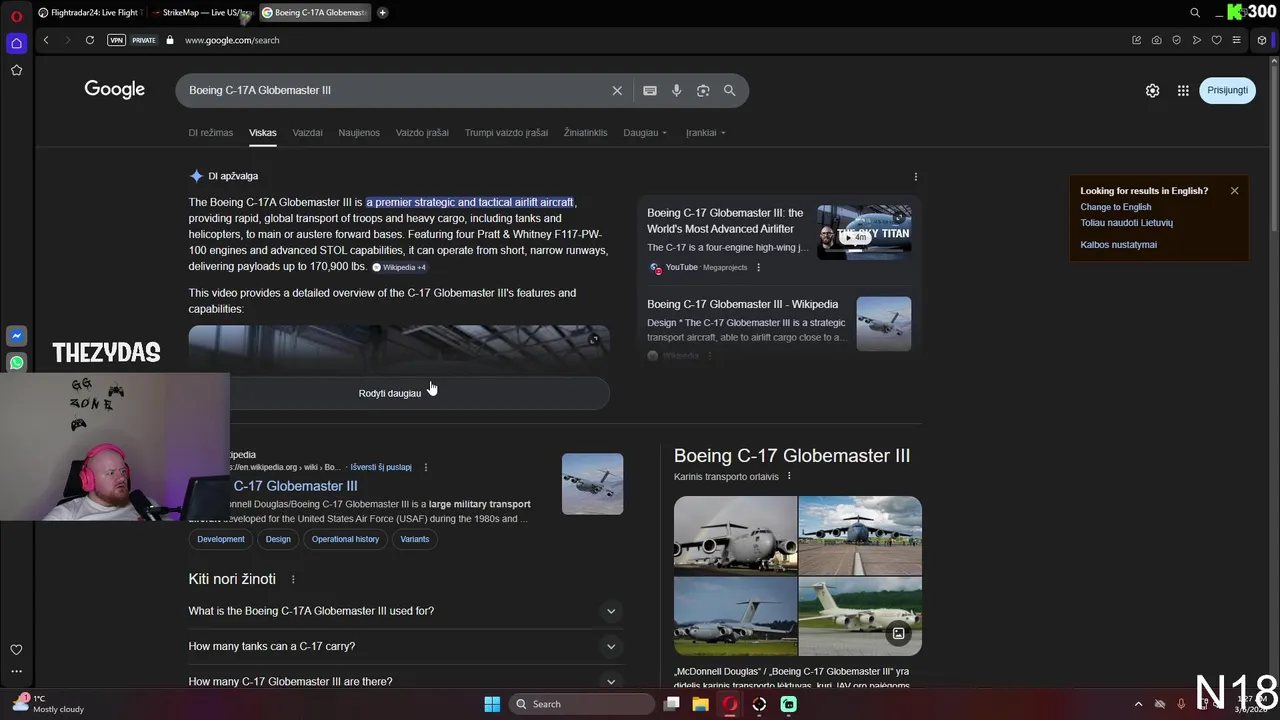1280x720 pixels.
Task: Open Messenger in the Opera sidebar
Action: pyautogui.click(x=16, y=336)
